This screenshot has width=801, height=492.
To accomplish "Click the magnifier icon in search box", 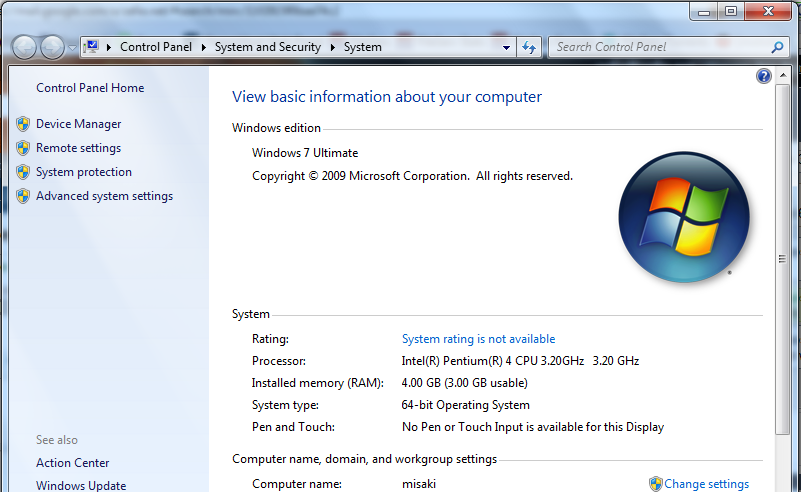I will point(777,47).
